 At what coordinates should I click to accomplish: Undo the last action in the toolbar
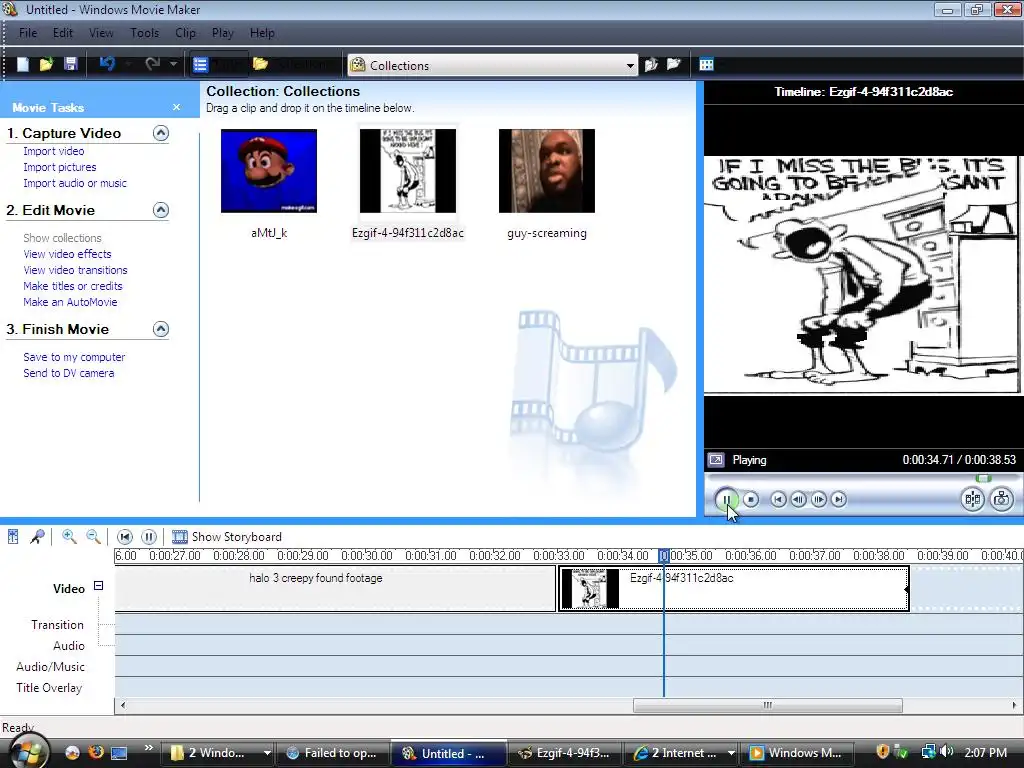[x=107, y=64]
